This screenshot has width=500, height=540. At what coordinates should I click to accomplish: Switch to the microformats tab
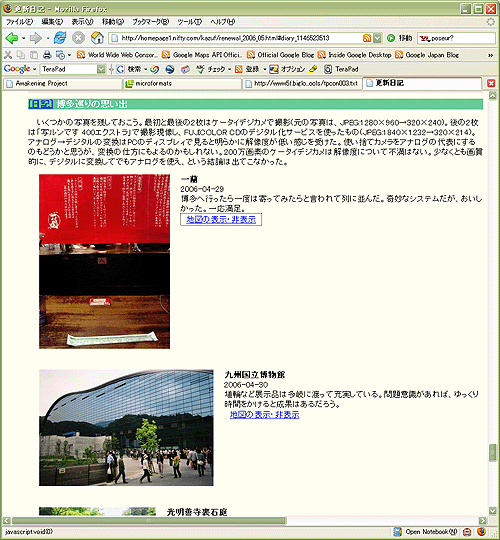(x=182, y=83)
